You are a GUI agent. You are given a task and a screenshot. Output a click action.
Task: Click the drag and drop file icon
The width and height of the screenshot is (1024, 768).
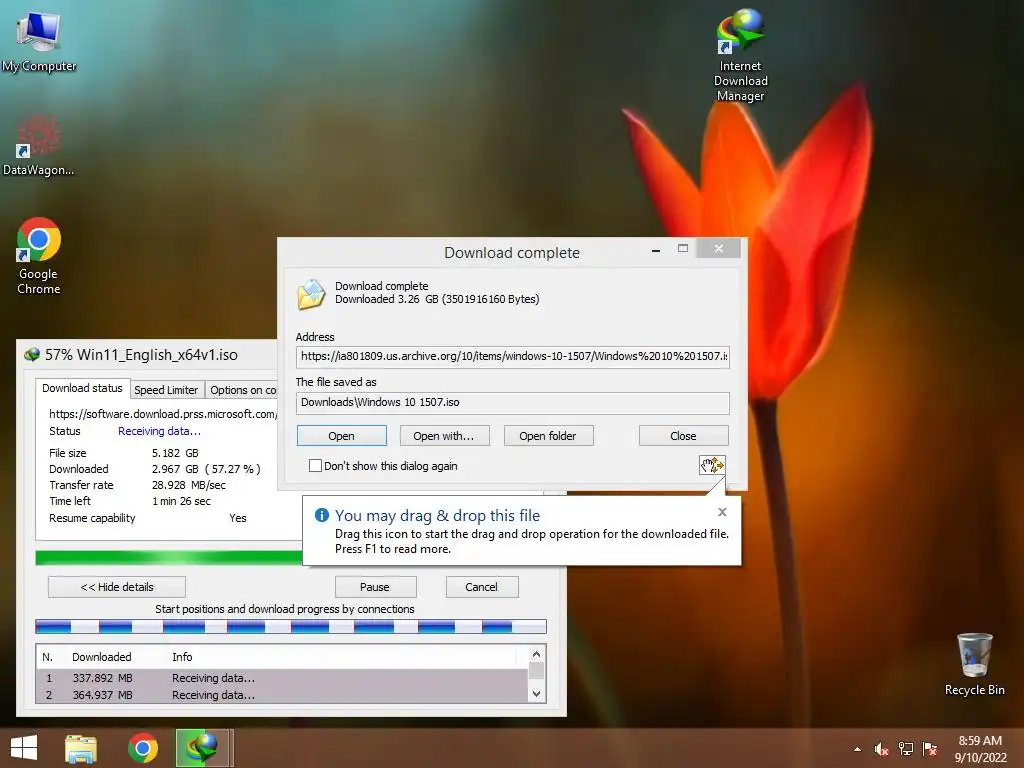[x=712, y=465]
